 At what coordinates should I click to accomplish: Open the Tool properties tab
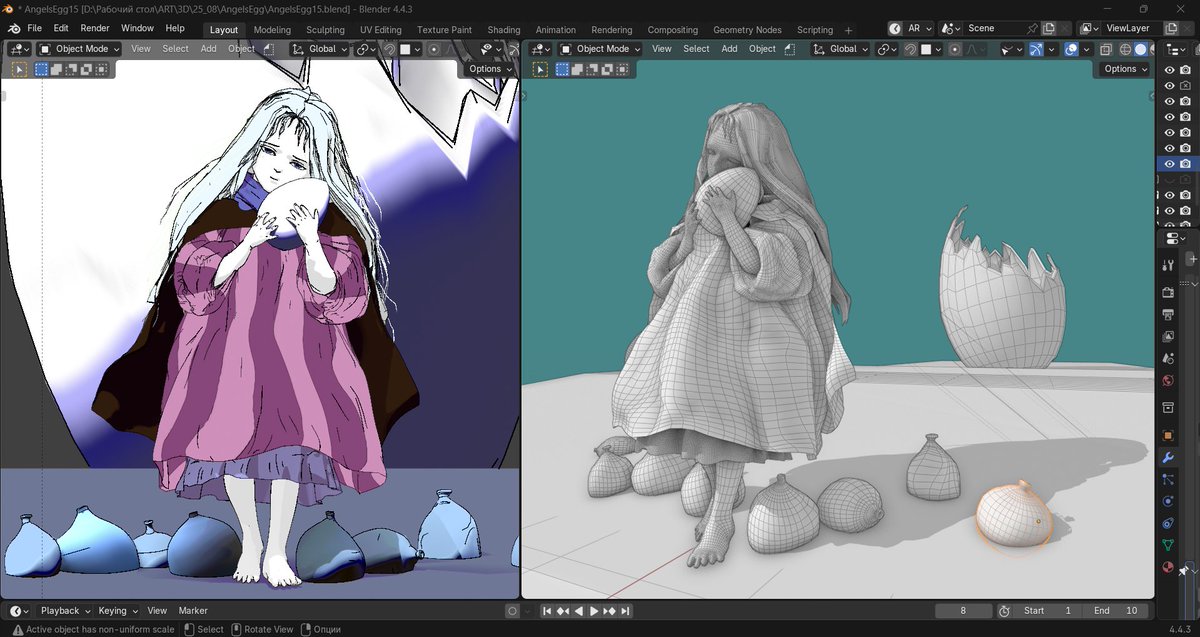[x=1167, y=265]
